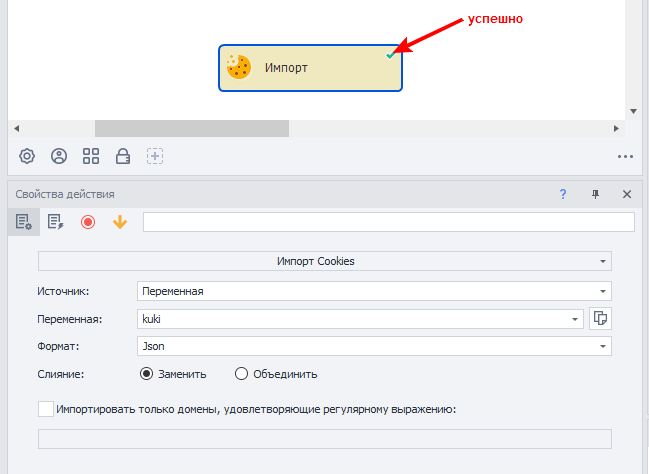The image size is (649, 474).
Task: Open the profile user icon
Action: pos(59,156)
